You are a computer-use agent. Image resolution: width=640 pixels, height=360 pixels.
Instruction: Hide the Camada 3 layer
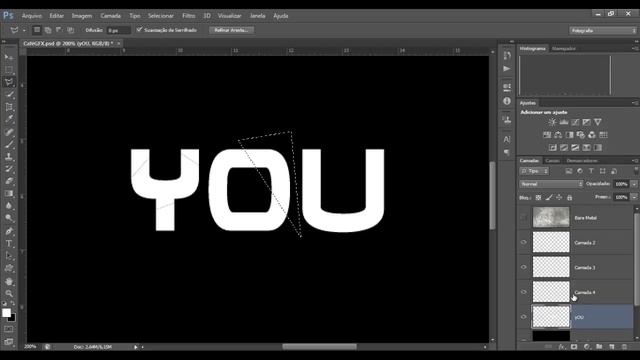point(524,267)
